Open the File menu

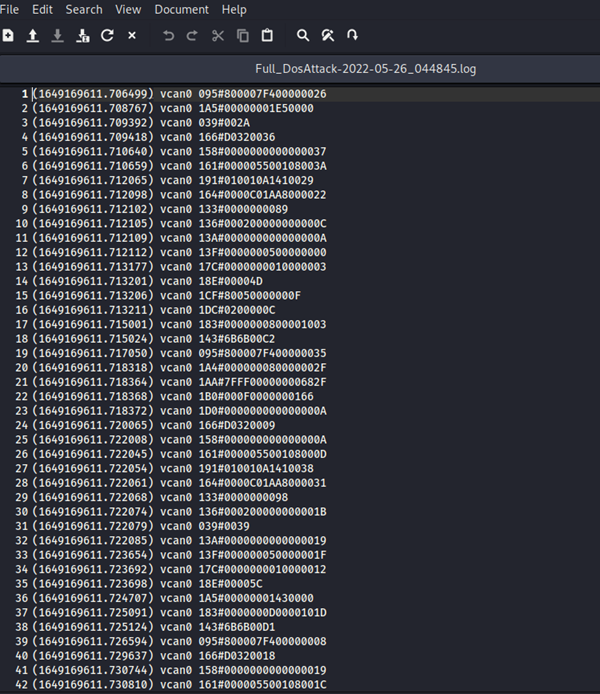click(x=9, y=9)
